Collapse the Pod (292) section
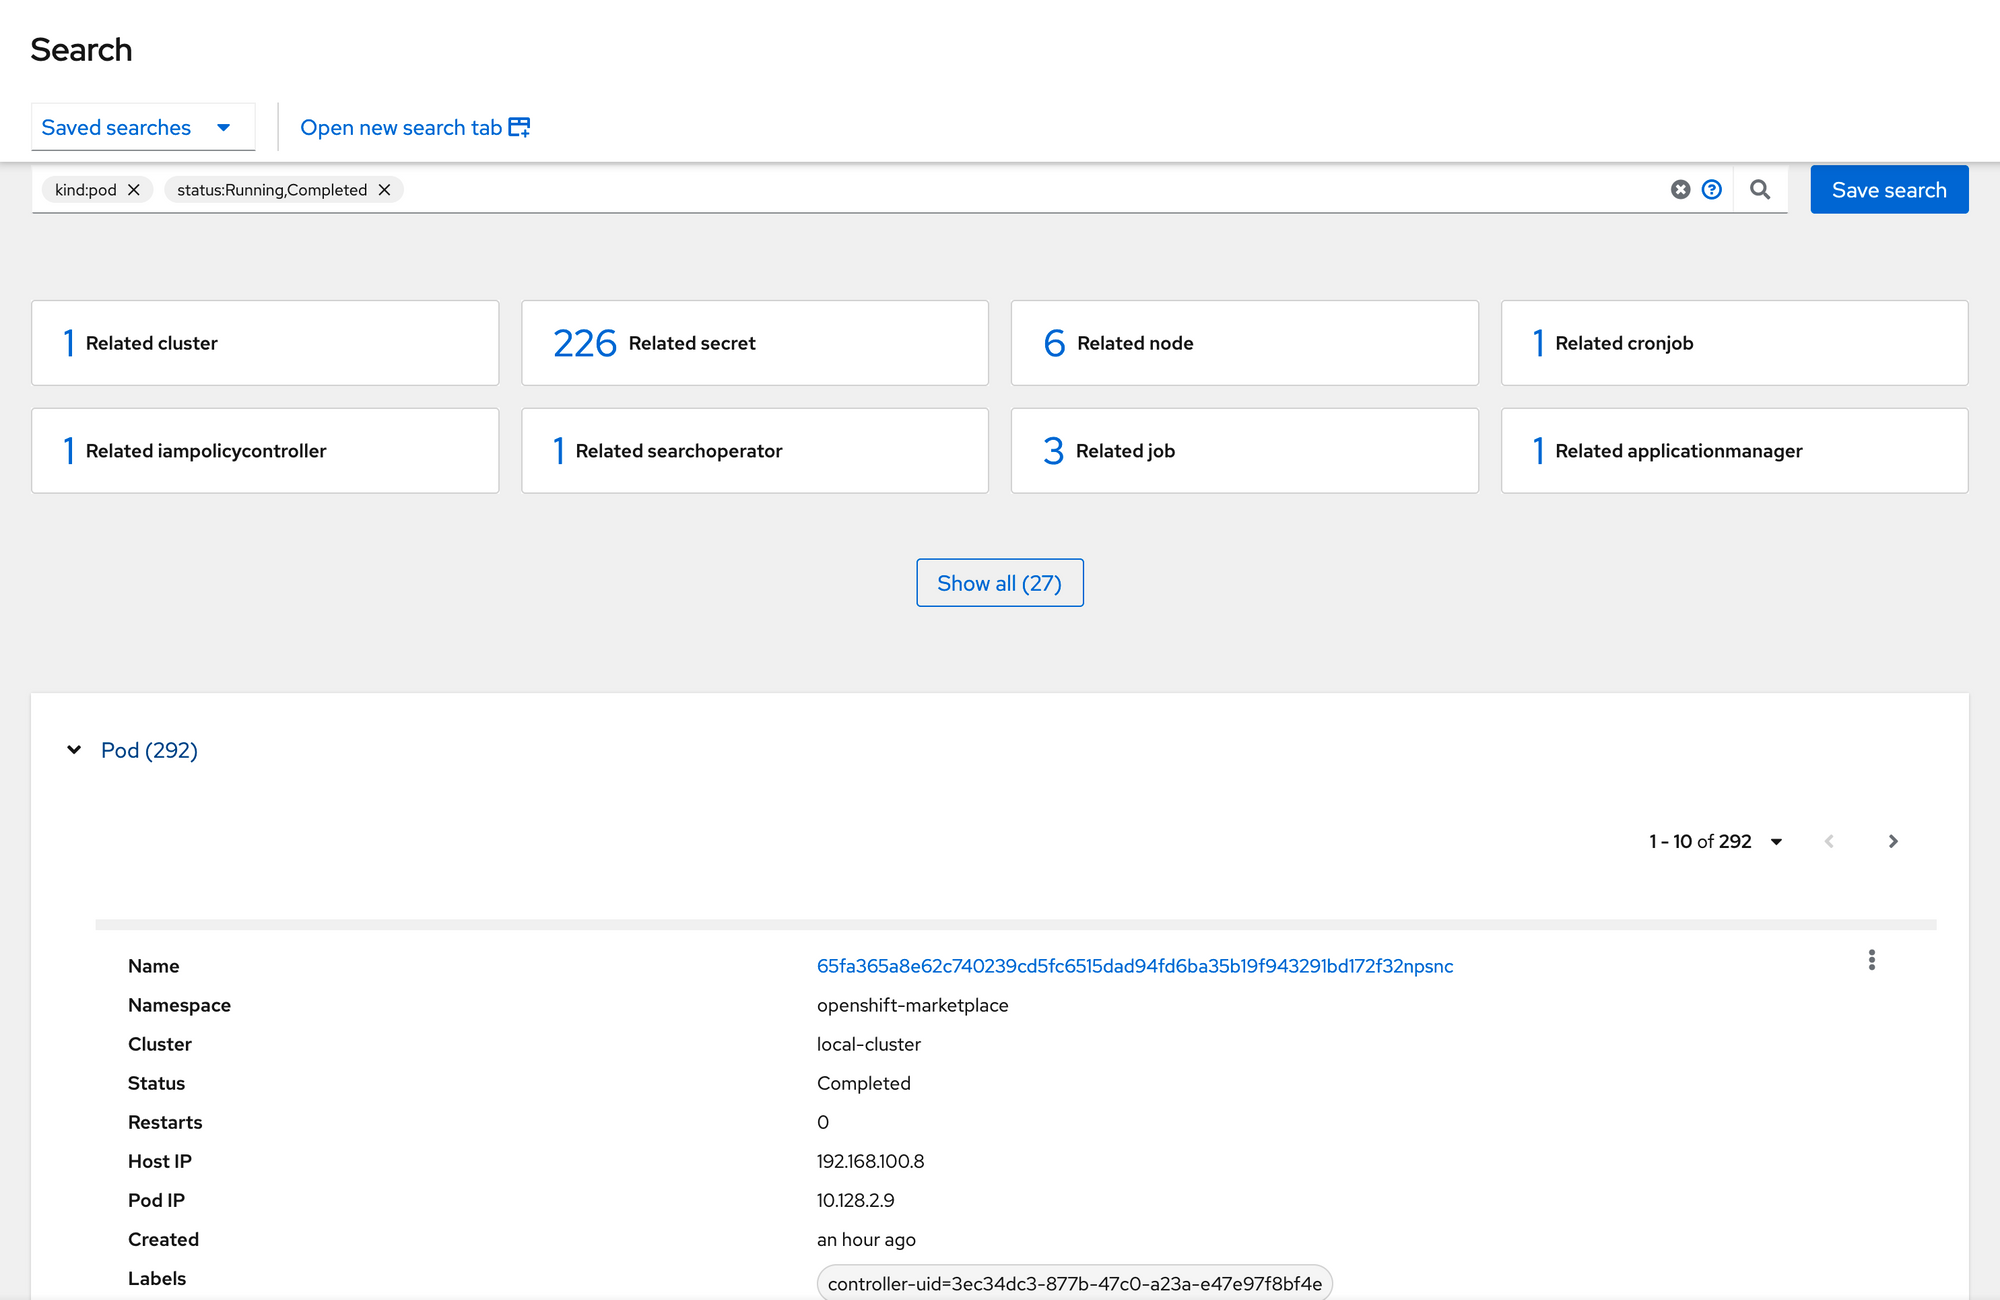 (74, 750)
